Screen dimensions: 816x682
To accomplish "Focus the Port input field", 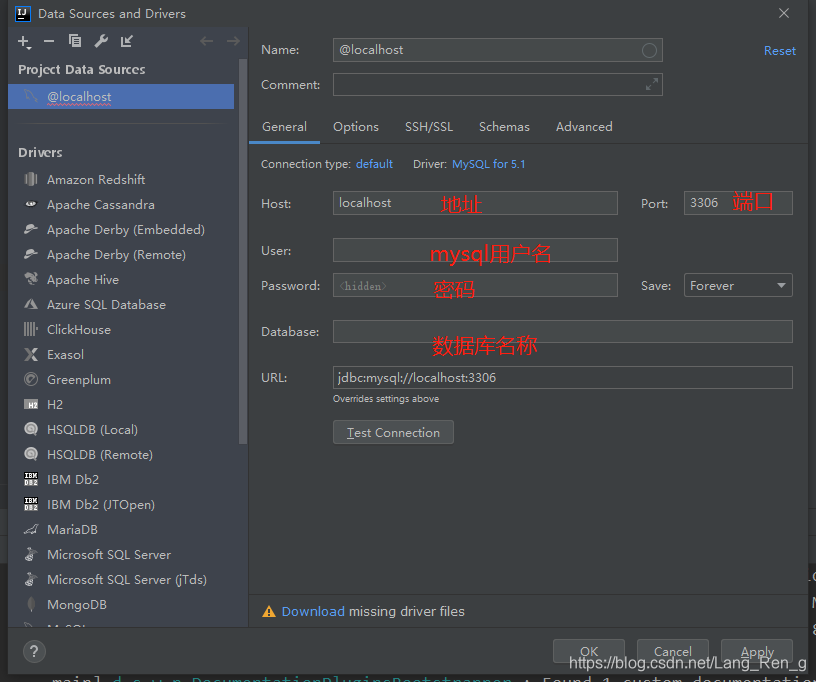I will pyautogui.click(x=738, y=203).
